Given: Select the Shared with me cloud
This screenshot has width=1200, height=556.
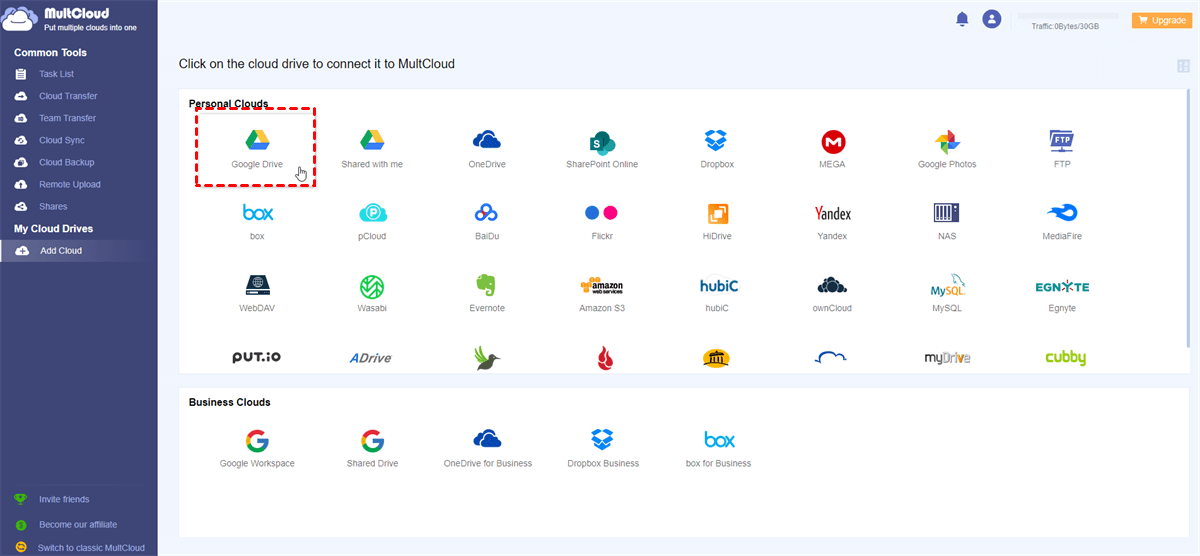Looking at the screenshot, I should [x=372, y=148].
